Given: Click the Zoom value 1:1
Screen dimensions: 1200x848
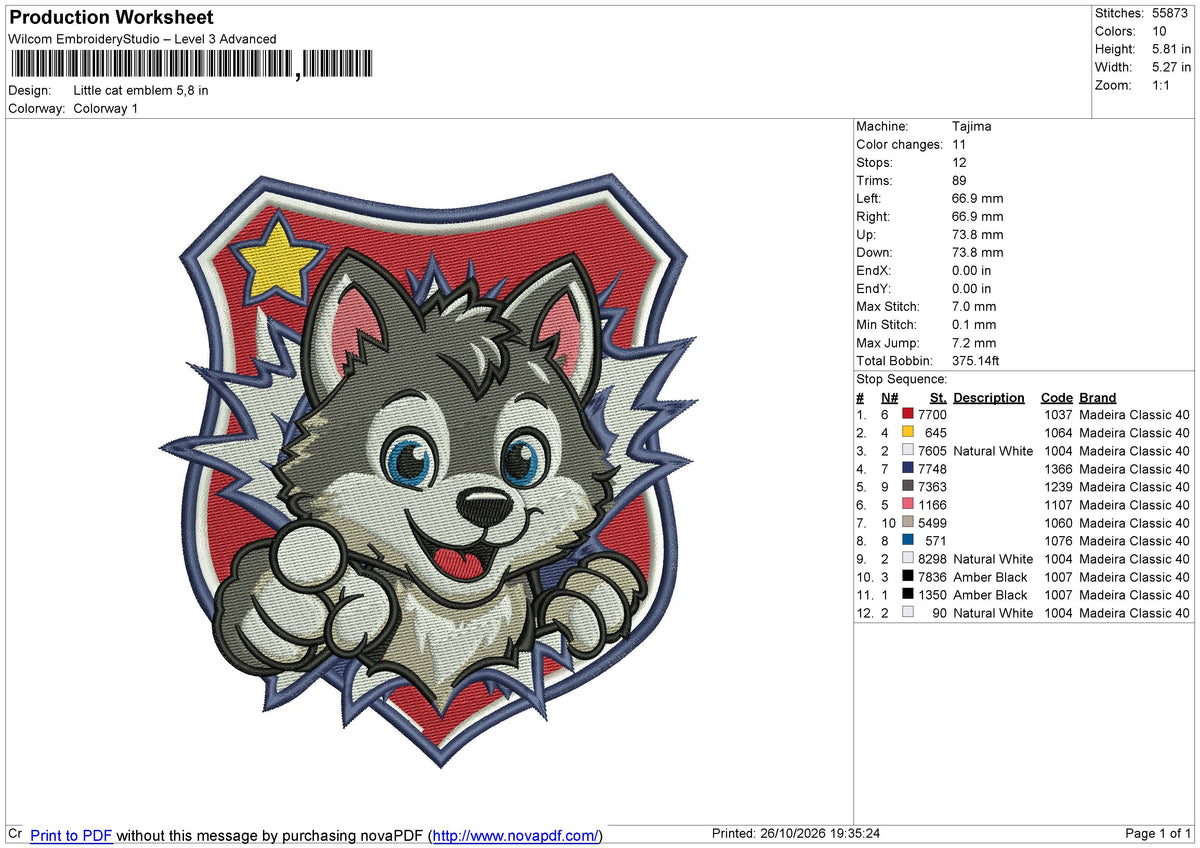Looking at the screenshot, I should click(x=1163, y=85).
